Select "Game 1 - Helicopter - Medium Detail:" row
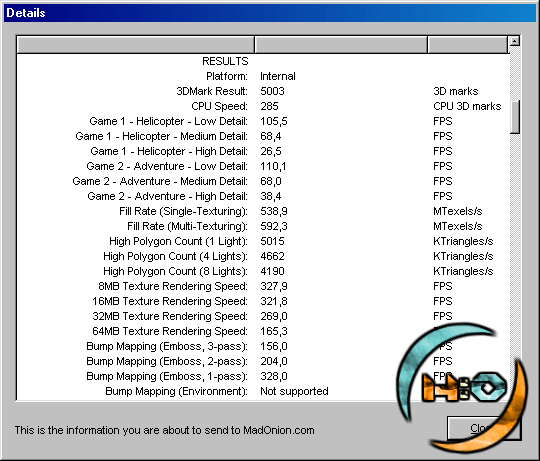The image size is (540, 461). point(162,136)
